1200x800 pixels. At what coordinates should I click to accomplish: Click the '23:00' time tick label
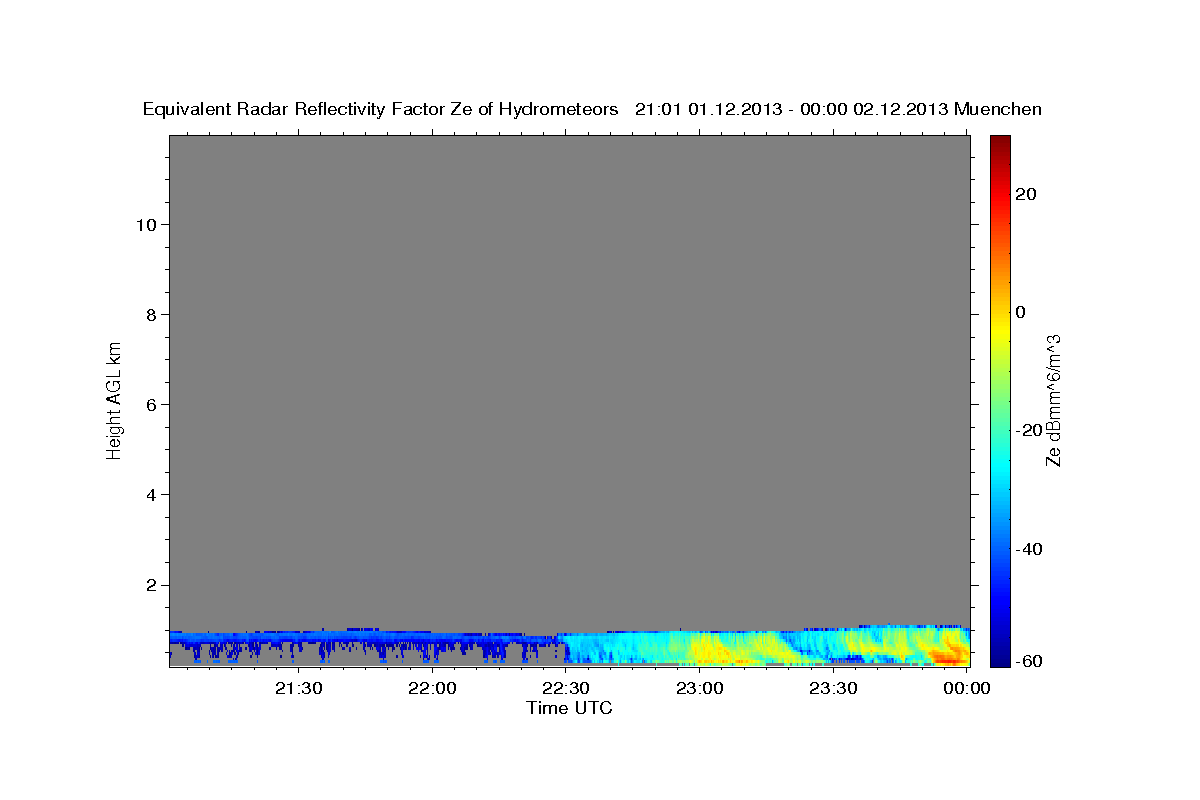[x=700, y=688]
